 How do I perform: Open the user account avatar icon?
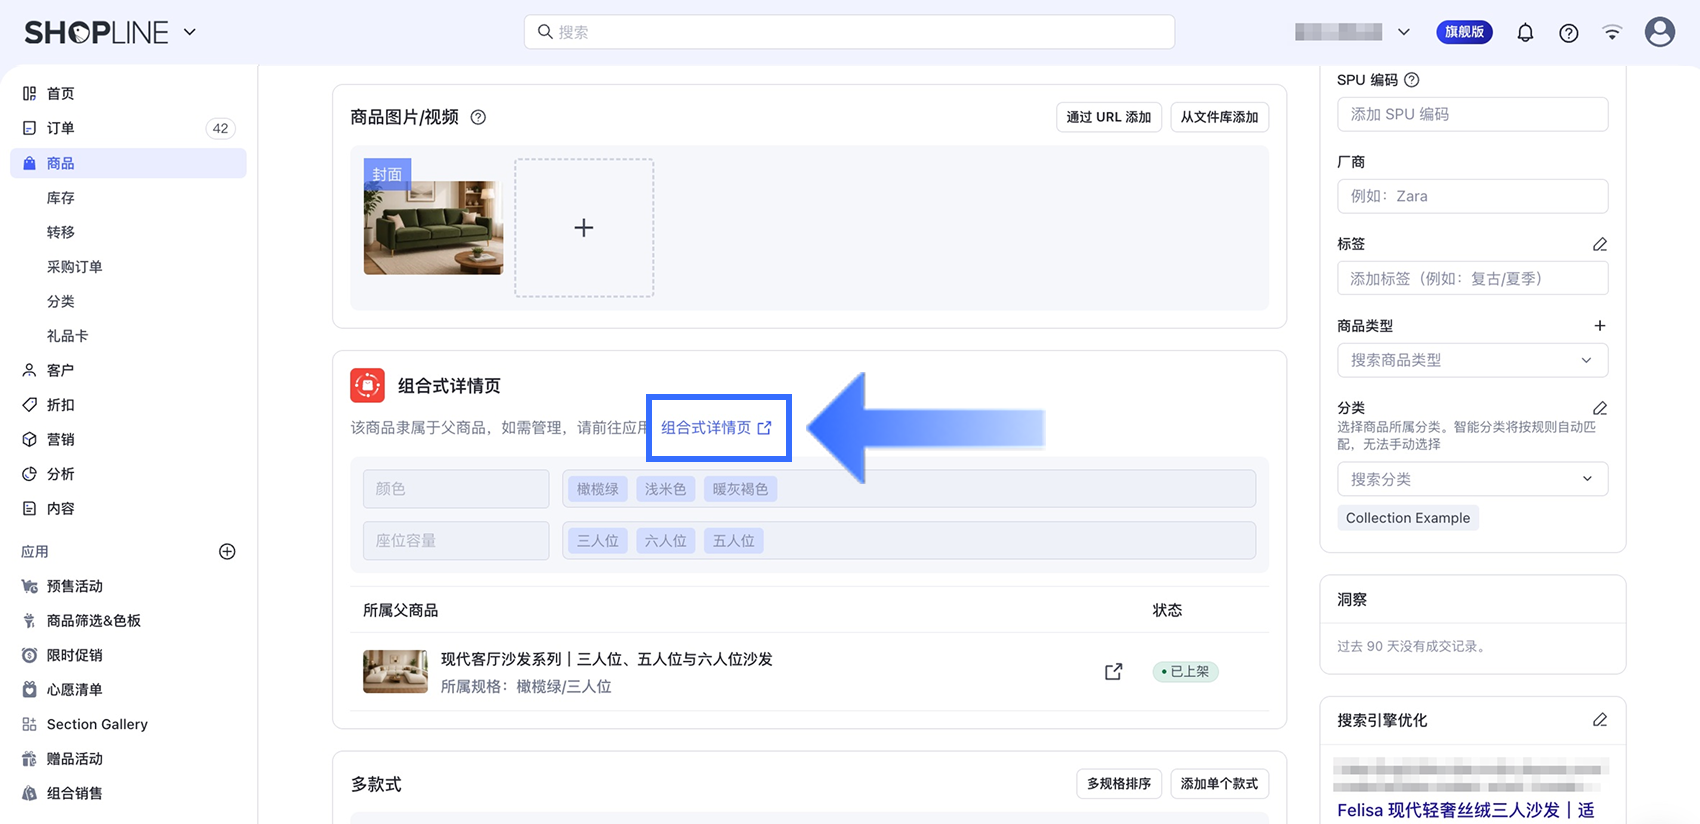1660,32
